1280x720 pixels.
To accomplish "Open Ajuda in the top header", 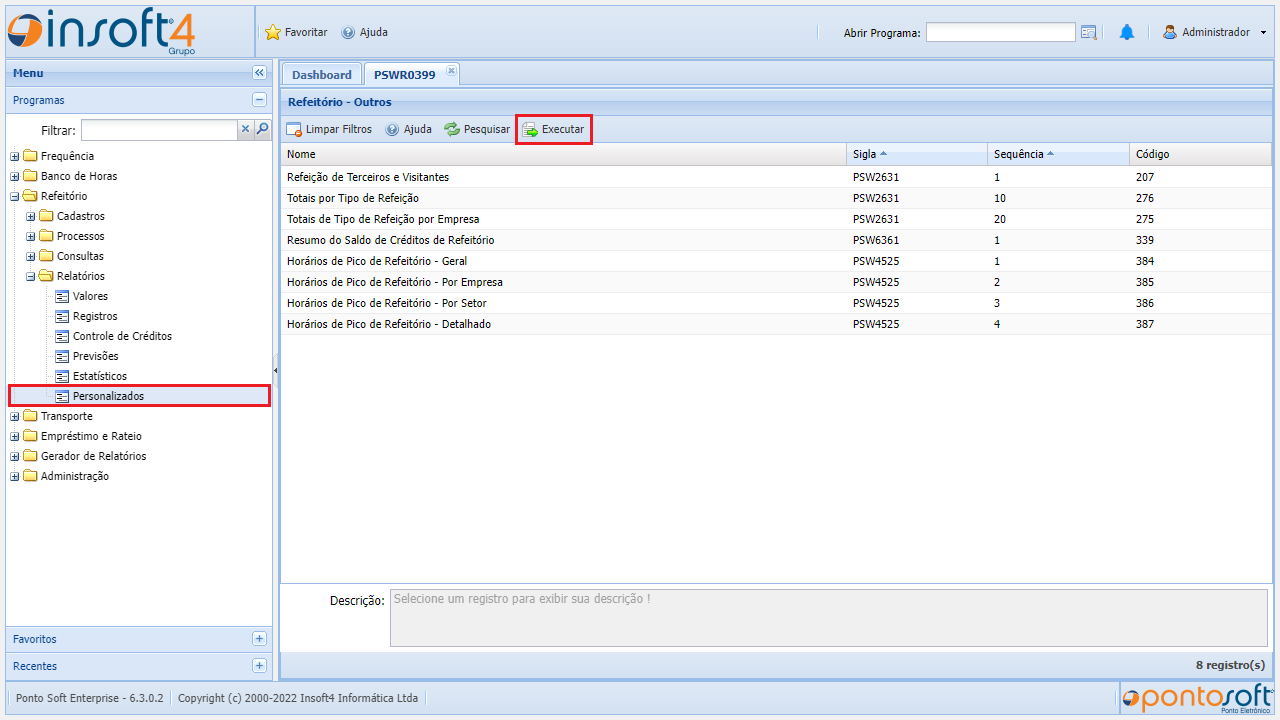I will pos(365,32).
